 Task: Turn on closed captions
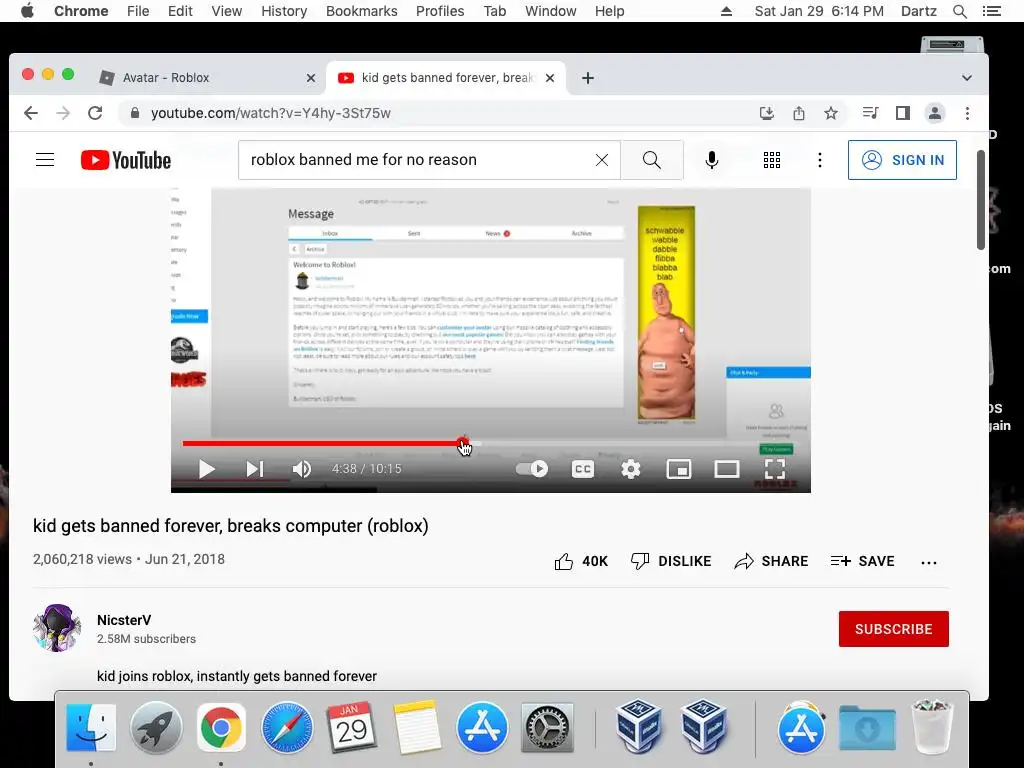pyautogui.click(x=583, y=469)
